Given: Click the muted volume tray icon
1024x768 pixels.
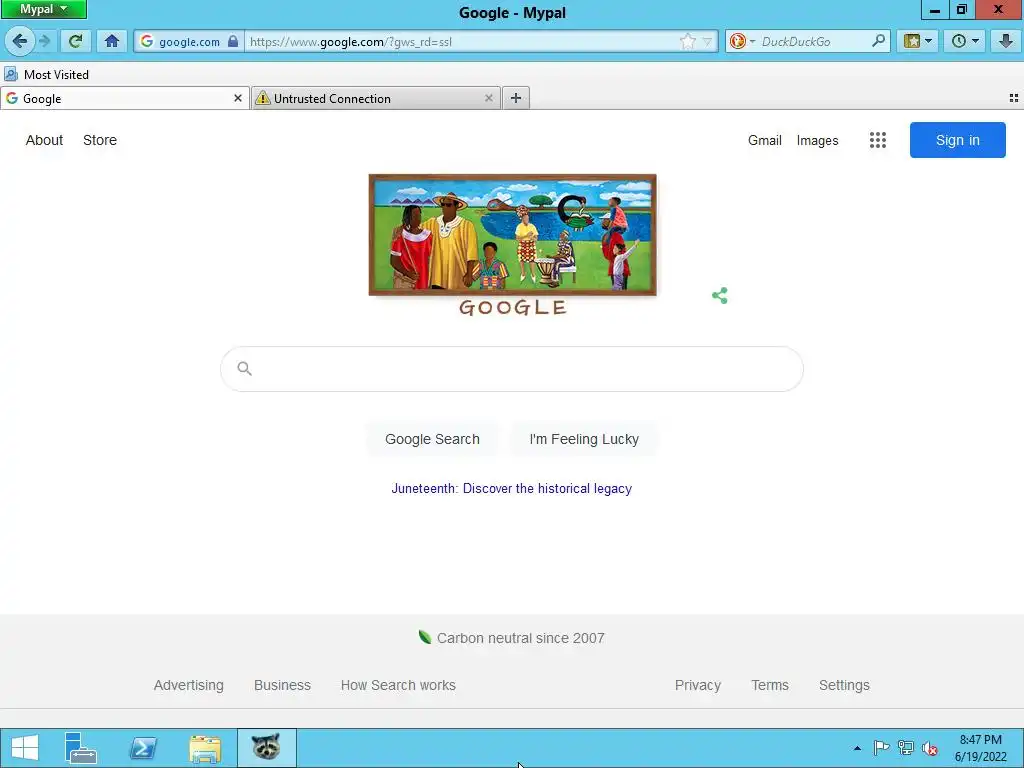Looking at the screenshot, I should 930,748.
